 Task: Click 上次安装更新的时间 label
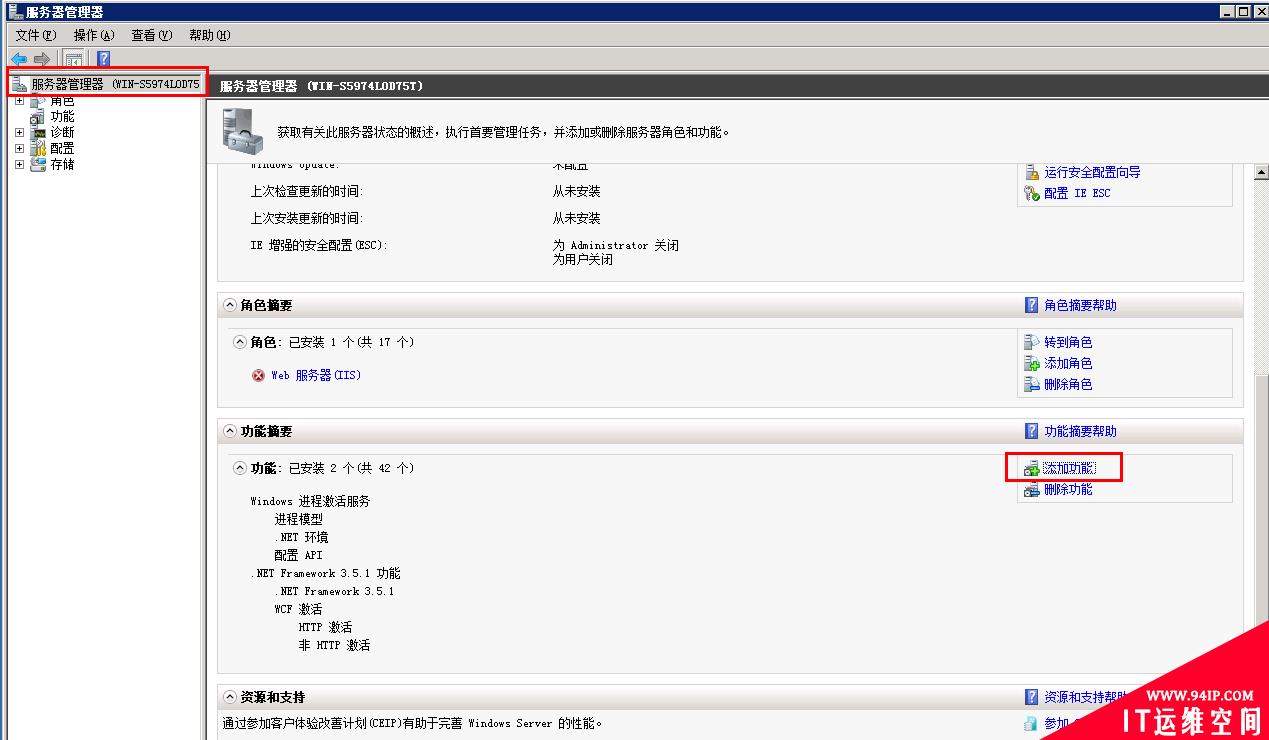[306, 218]
